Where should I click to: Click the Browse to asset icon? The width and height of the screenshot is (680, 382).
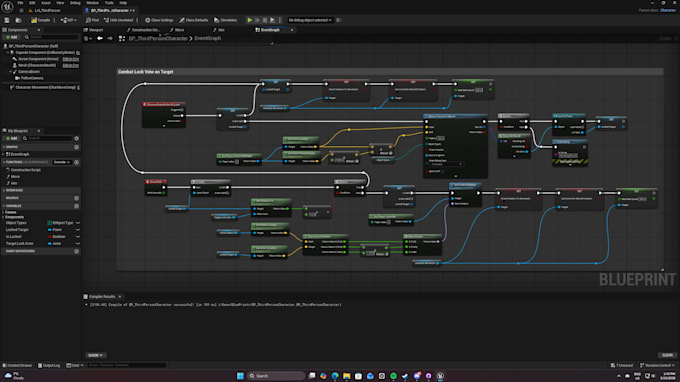coord(18,20)
